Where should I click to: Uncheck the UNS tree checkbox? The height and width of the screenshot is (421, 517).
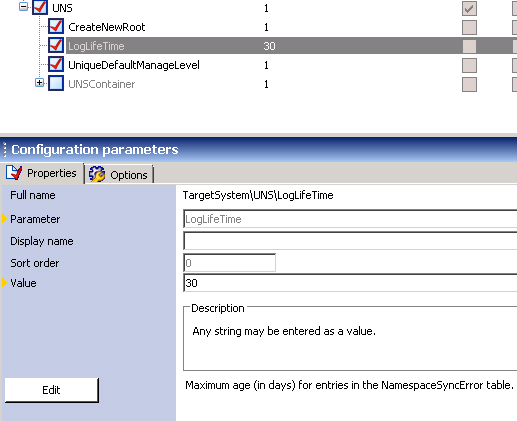coord(40,7)
